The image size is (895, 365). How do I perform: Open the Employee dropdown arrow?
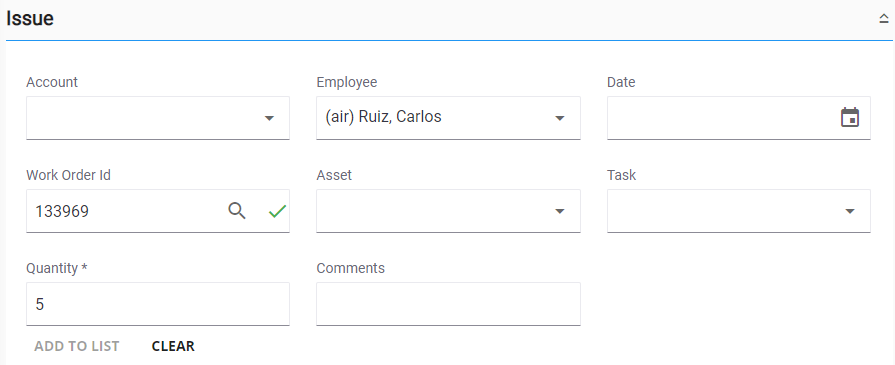tap(560, 118)
